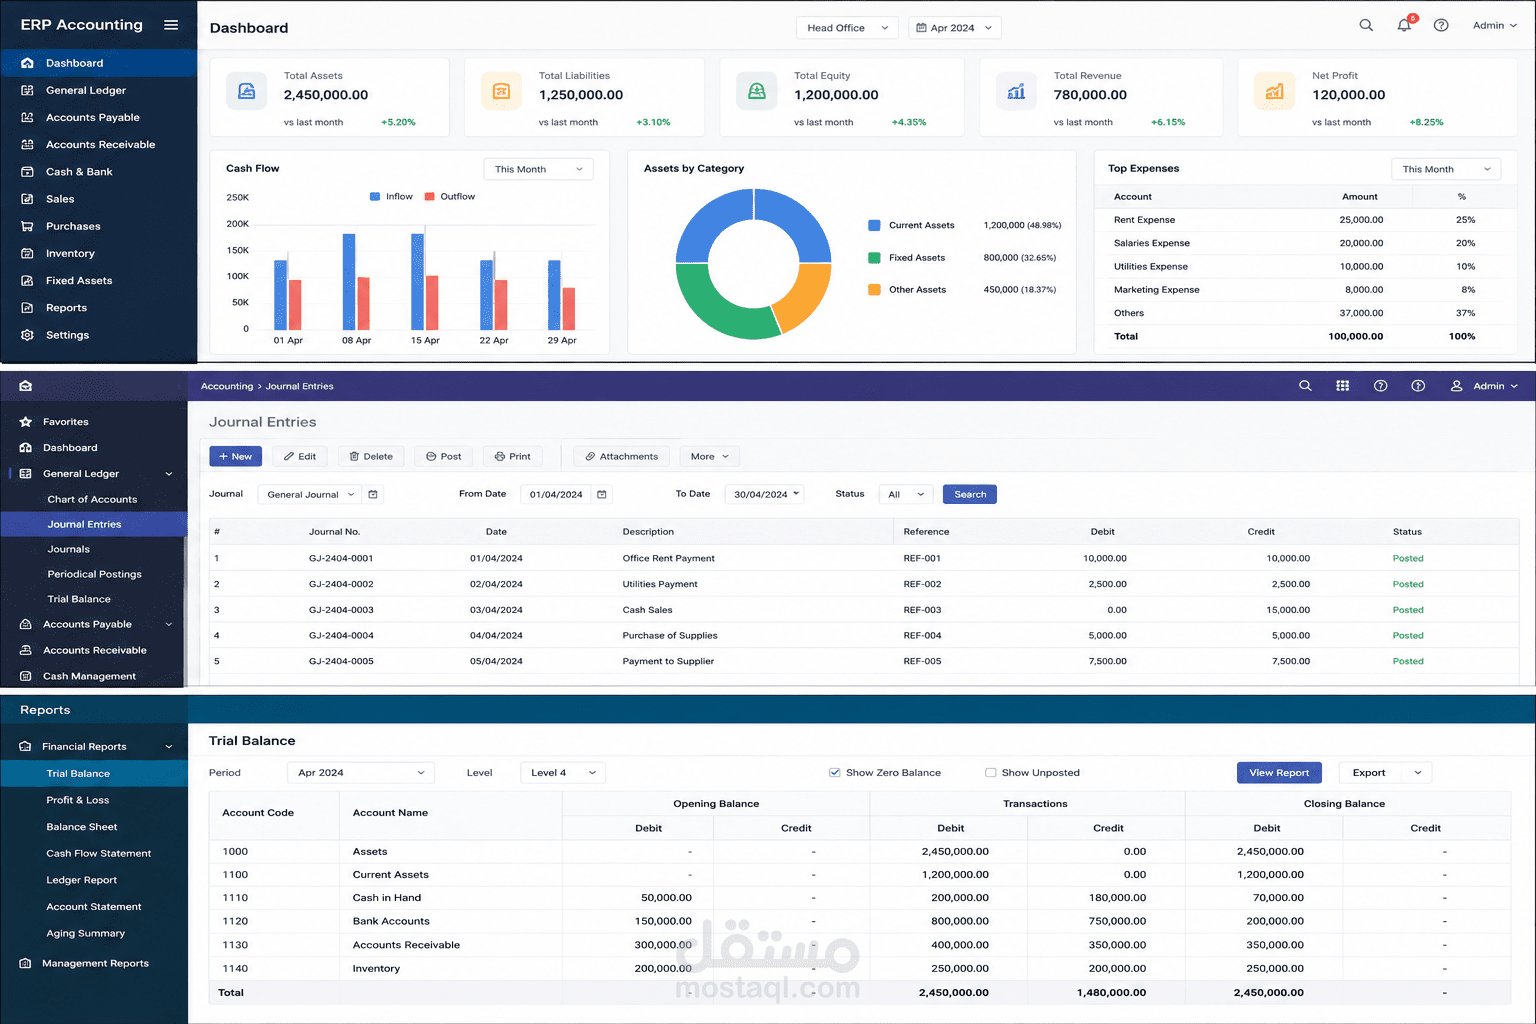Click the icon beside General Journal dropdown
This screenshot has width=1536, height=1024.
373,494
